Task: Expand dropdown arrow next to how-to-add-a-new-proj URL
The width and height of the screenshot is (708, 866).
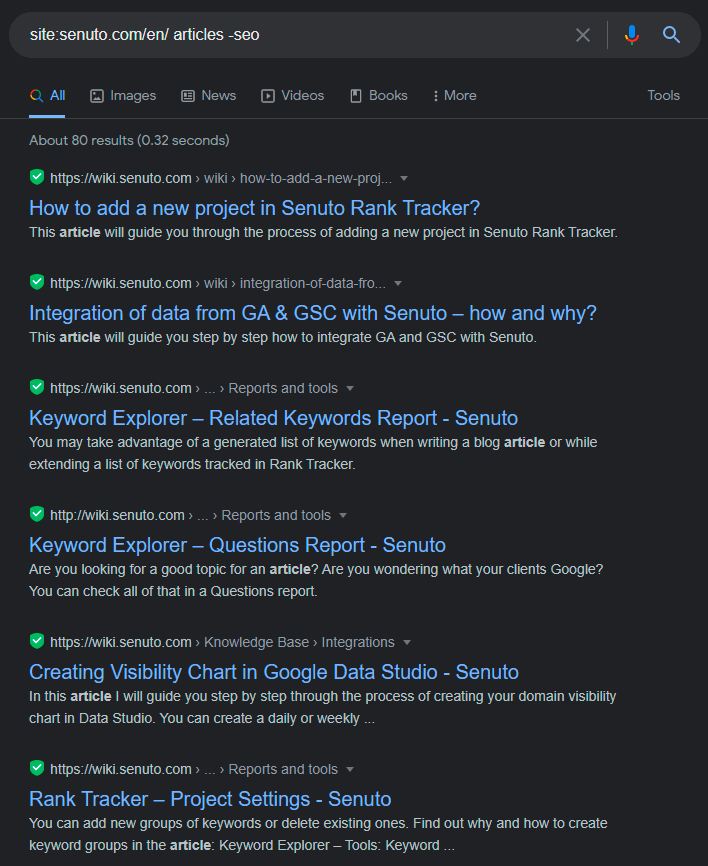Action: [x=404, y=178]
